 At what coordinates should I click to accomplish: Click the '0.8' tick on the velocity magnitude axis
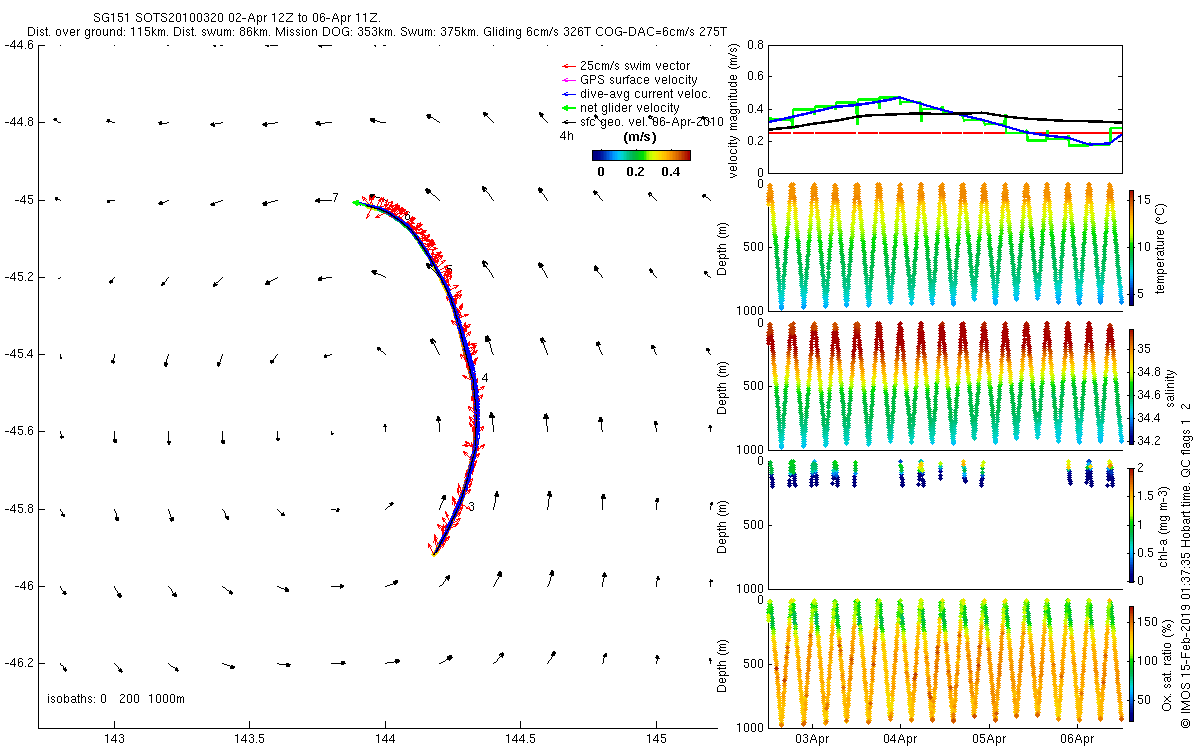point(756,45)
